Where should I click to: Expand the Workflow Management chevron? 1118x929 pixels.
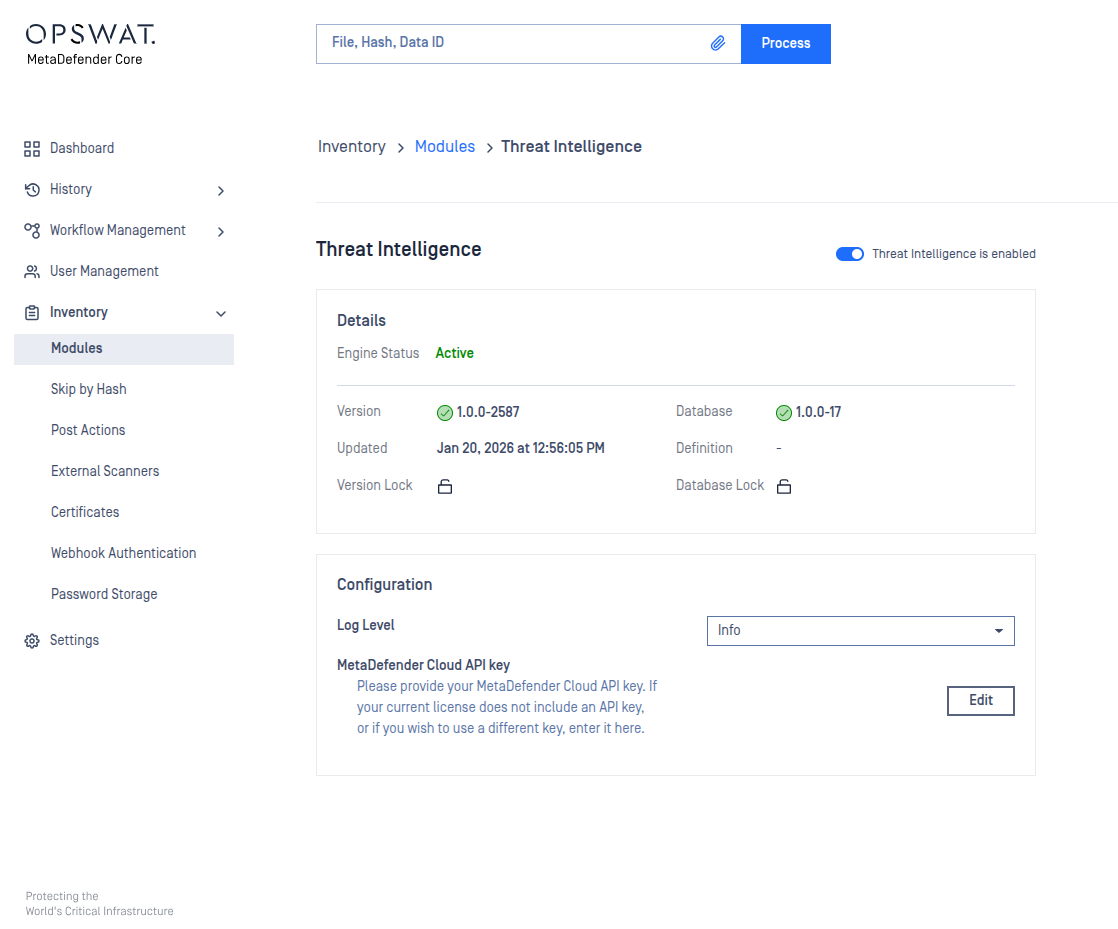[221, 231]
